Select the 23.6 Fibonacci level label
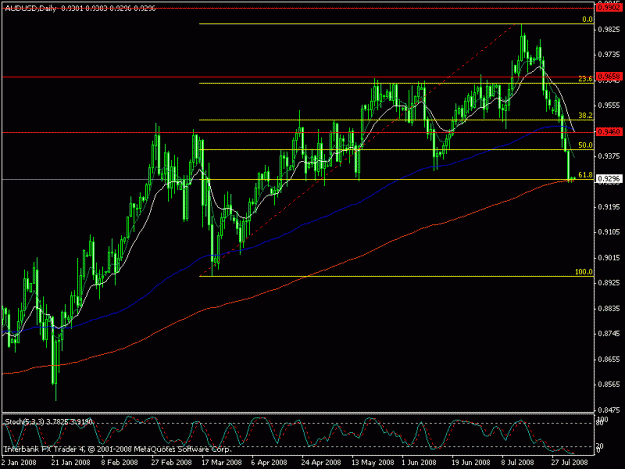Screen dimensions: 625x469 (585, 79)
